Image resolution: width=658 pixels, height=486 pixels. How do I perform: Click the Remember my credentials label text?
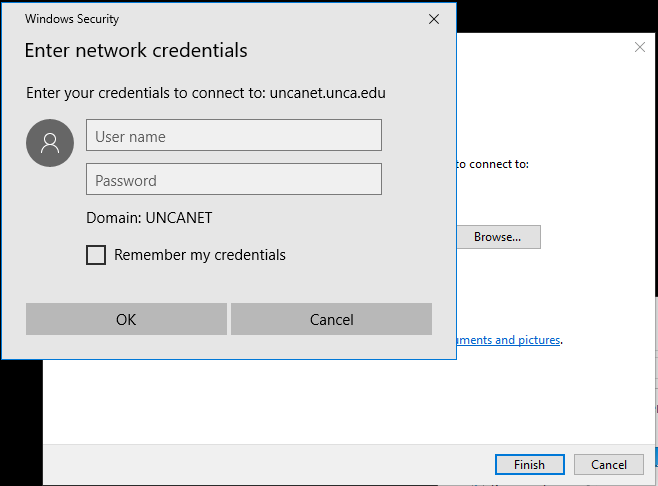click(200, 255)
